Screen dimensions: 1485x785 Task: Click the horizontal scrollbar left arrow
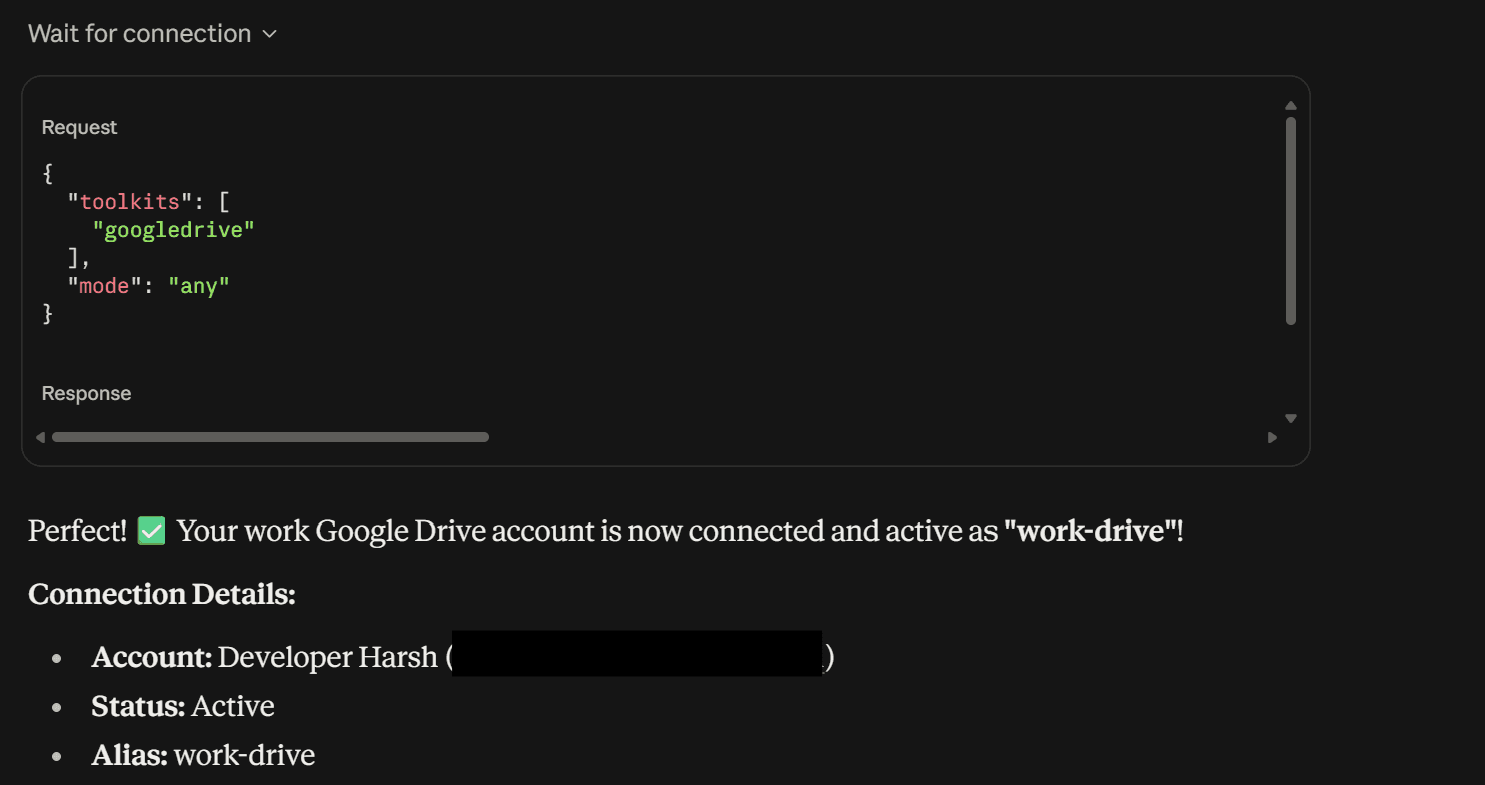point(40,437)
